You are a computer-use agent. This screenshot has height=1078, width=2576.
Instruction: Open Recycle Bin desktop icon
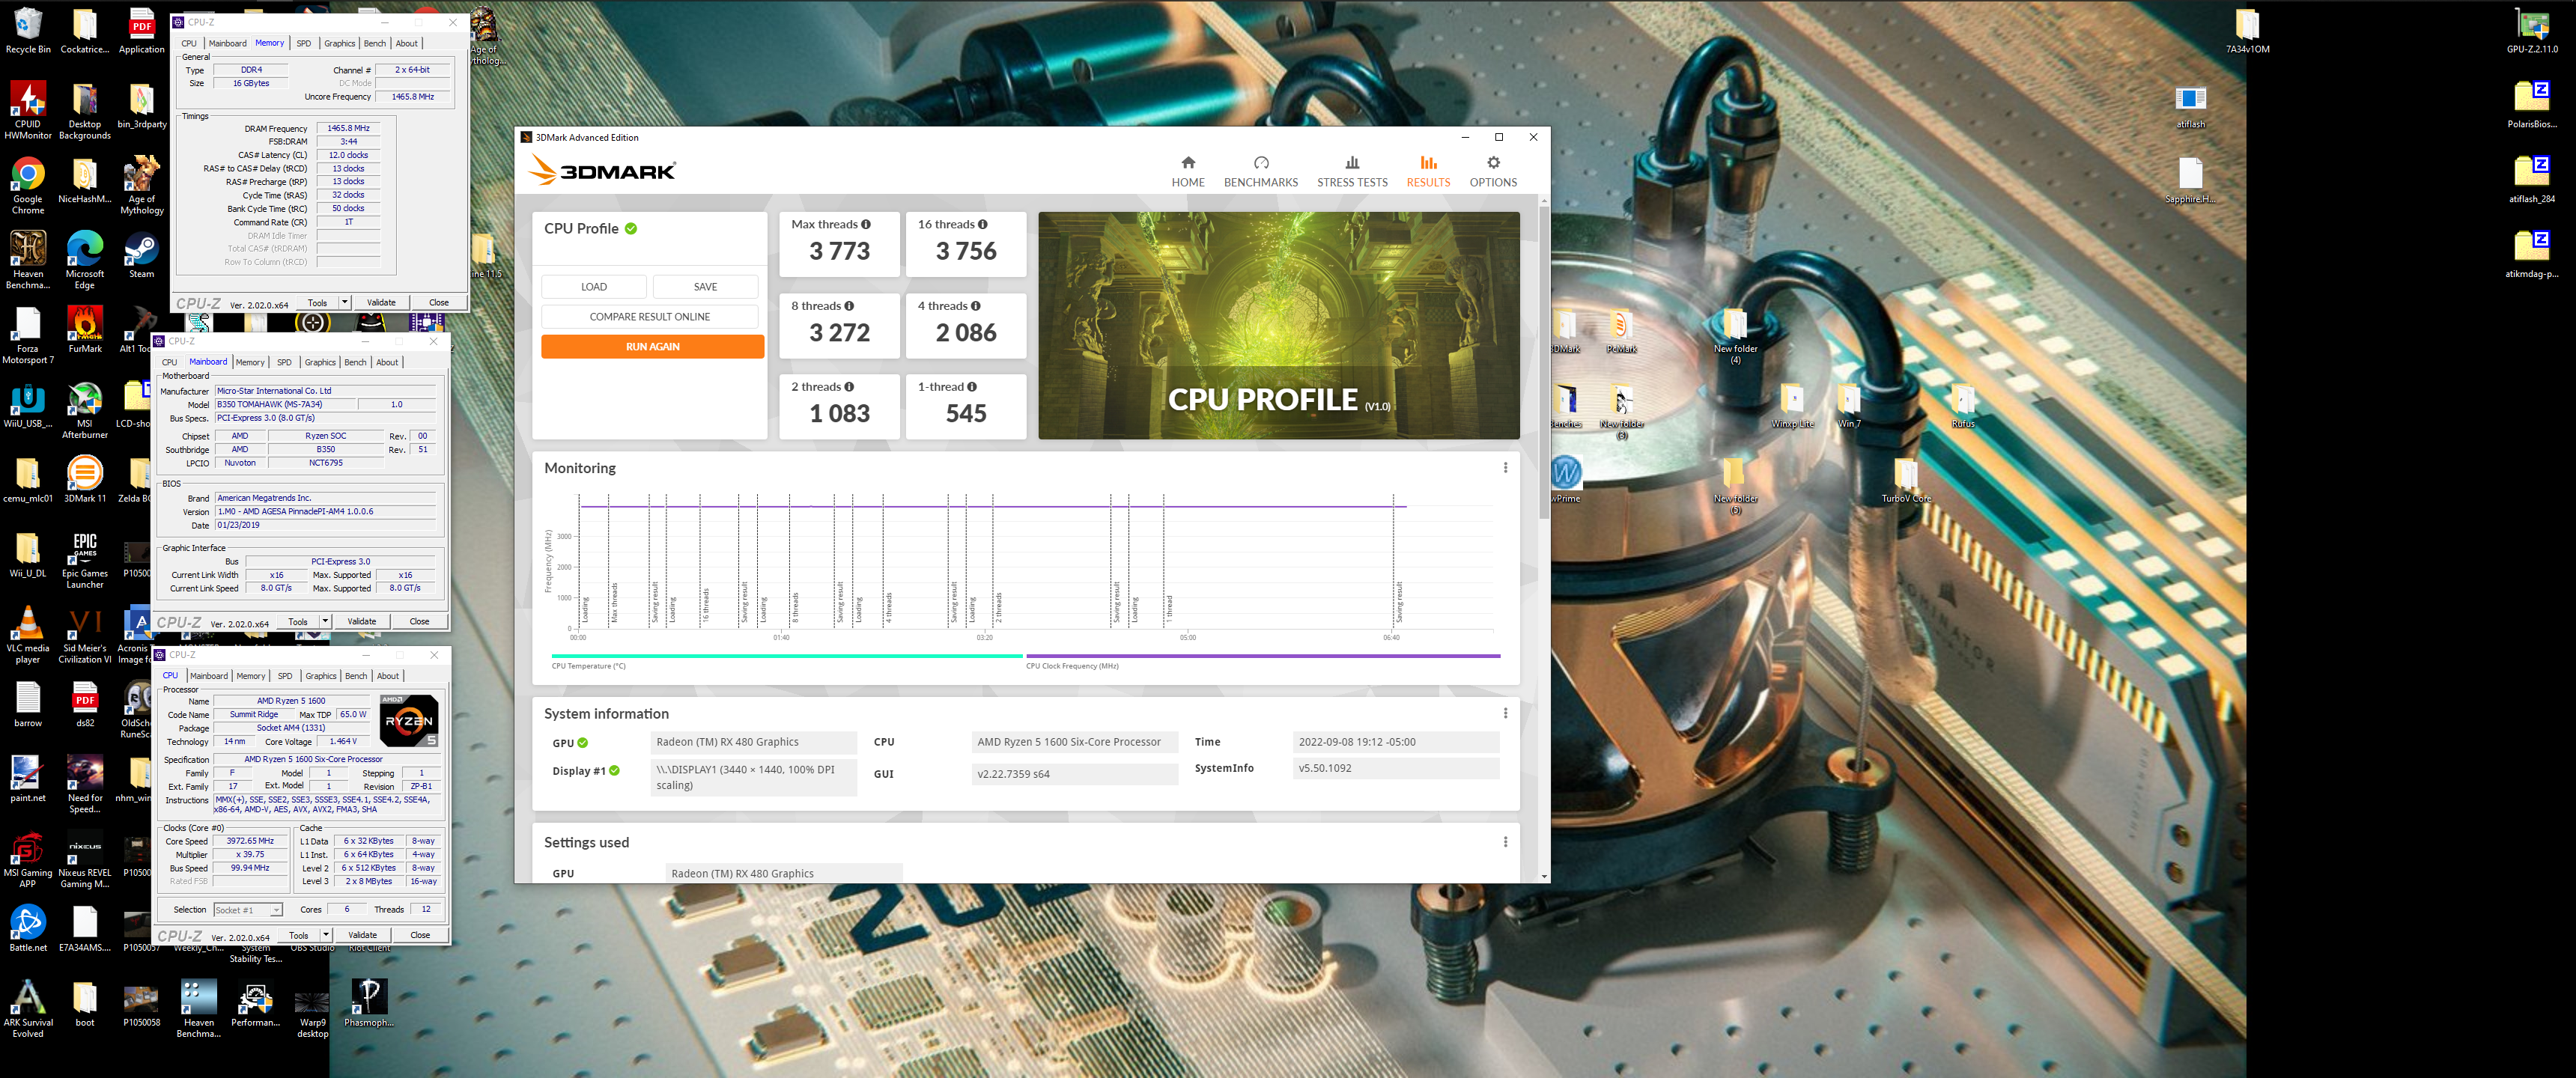(x=28, y=30)
